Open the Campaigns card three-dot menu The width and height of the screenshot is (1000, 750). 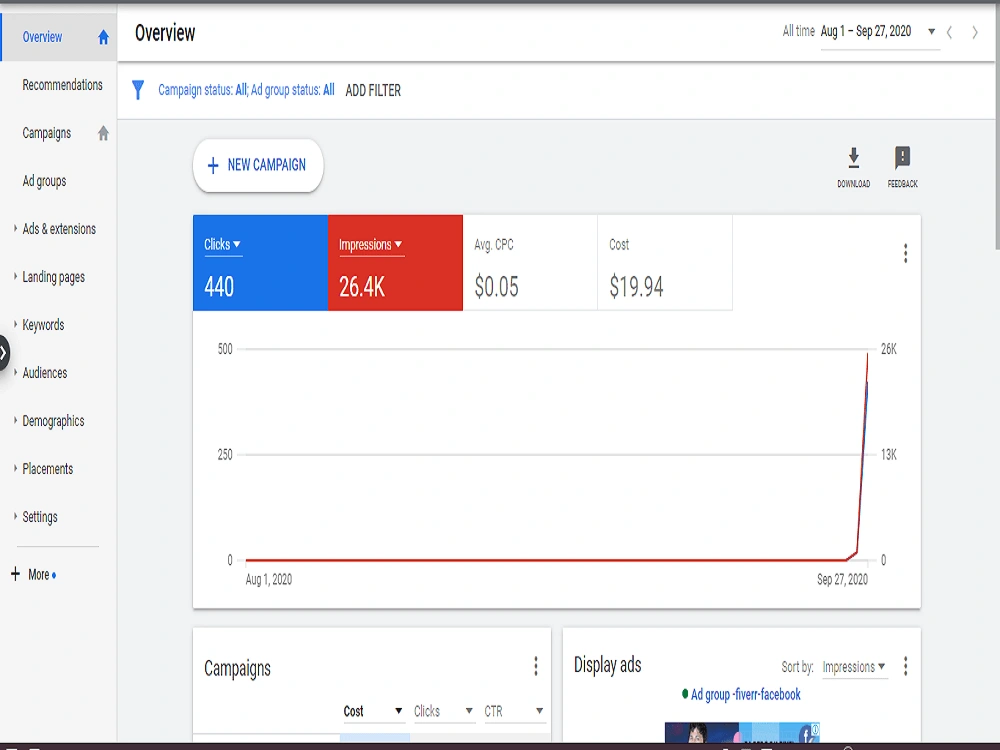[536, 666]
